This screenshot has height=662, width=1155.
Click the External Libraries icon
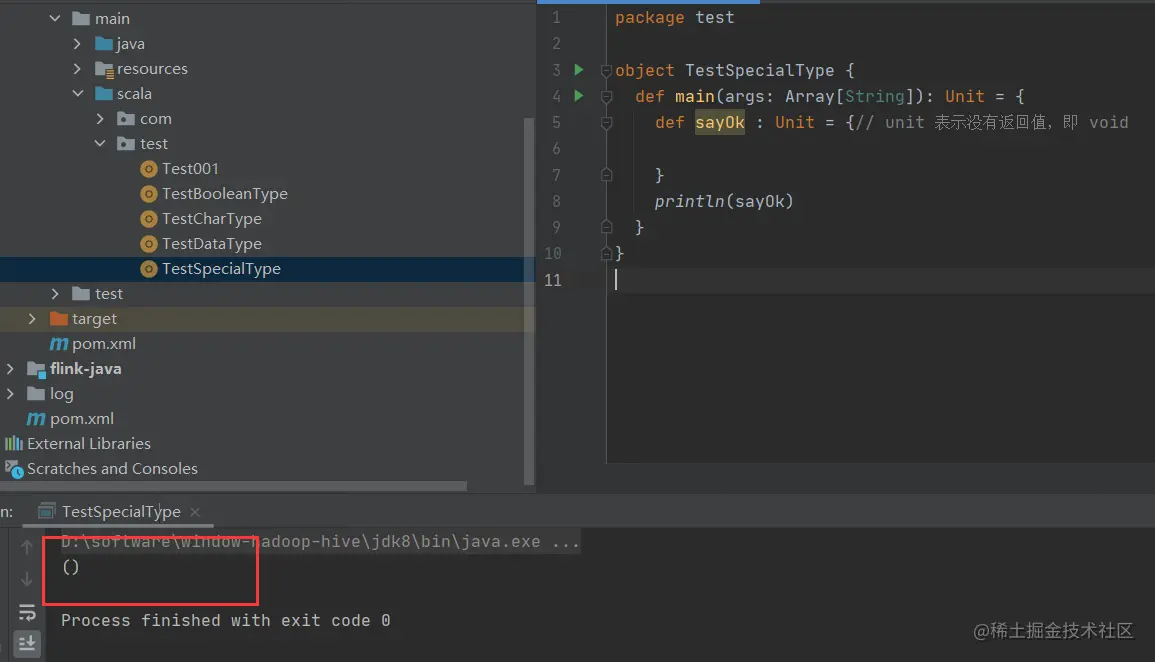[x=14, y=443]
